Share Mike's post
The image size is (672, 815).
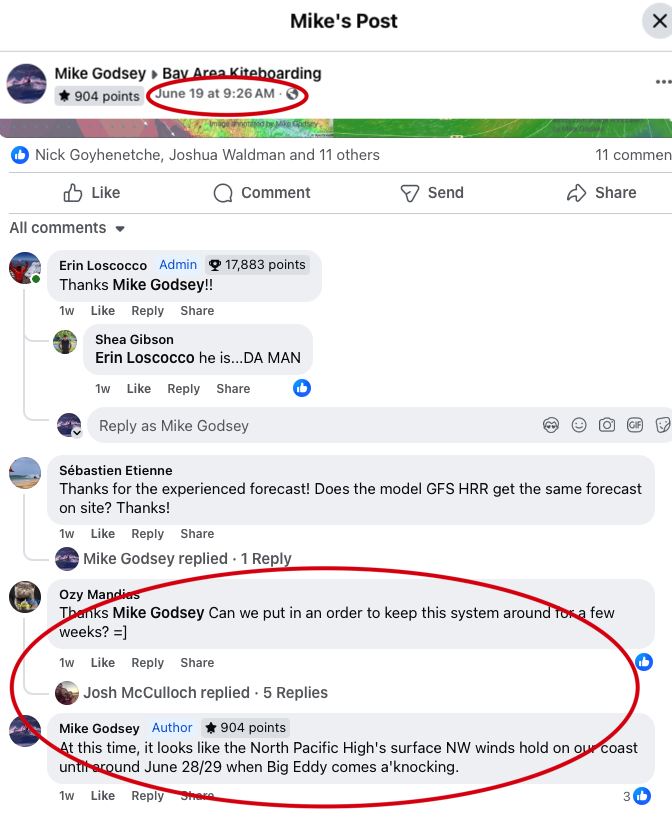tap(601, 193)
